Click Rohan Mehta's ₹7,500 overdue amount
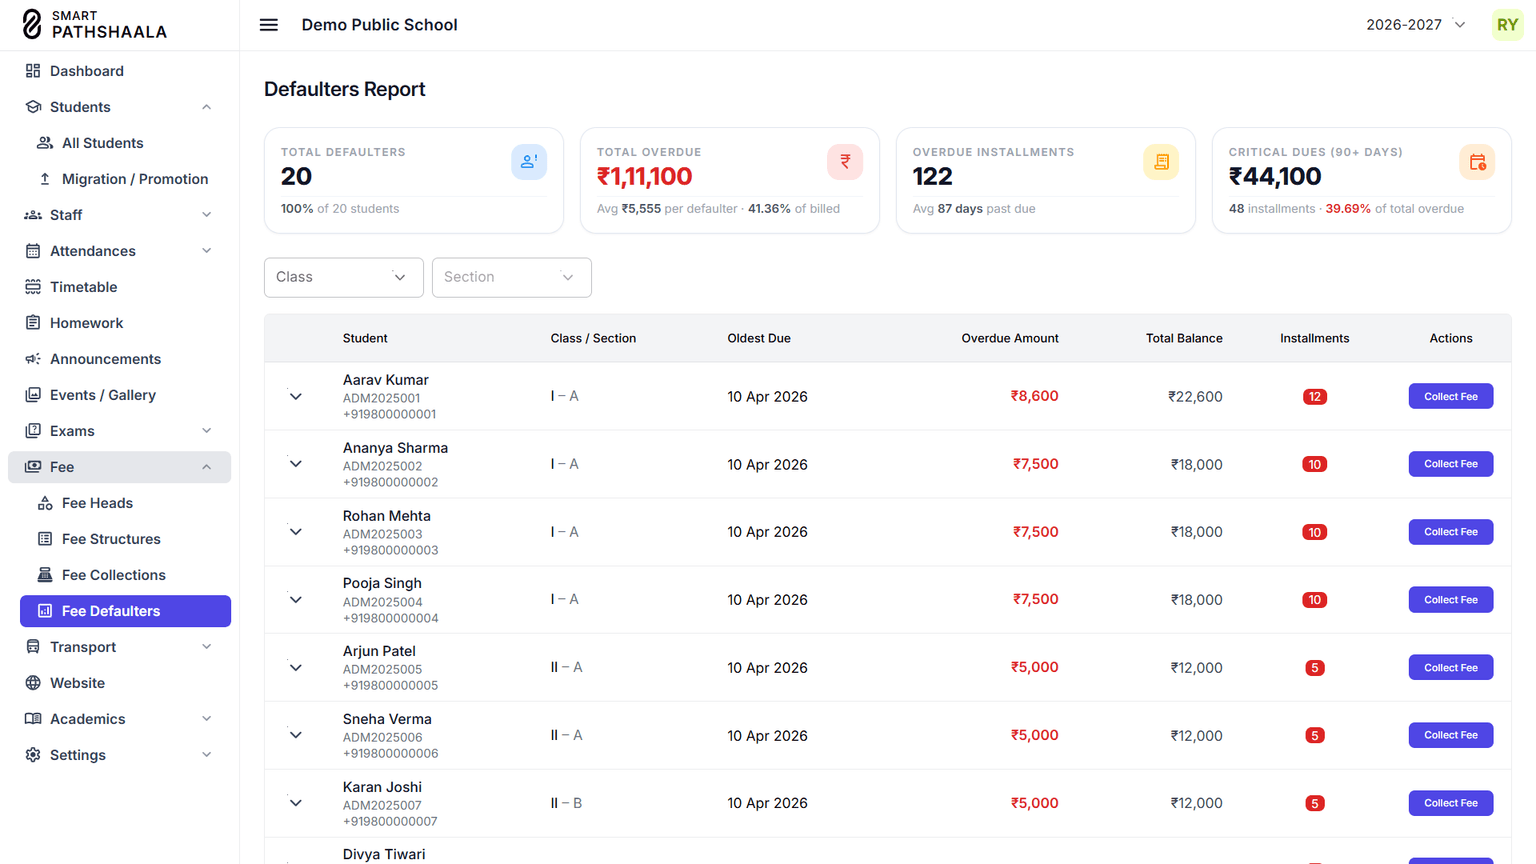This screenshot has width=1536, height=864. (1035, 532)
